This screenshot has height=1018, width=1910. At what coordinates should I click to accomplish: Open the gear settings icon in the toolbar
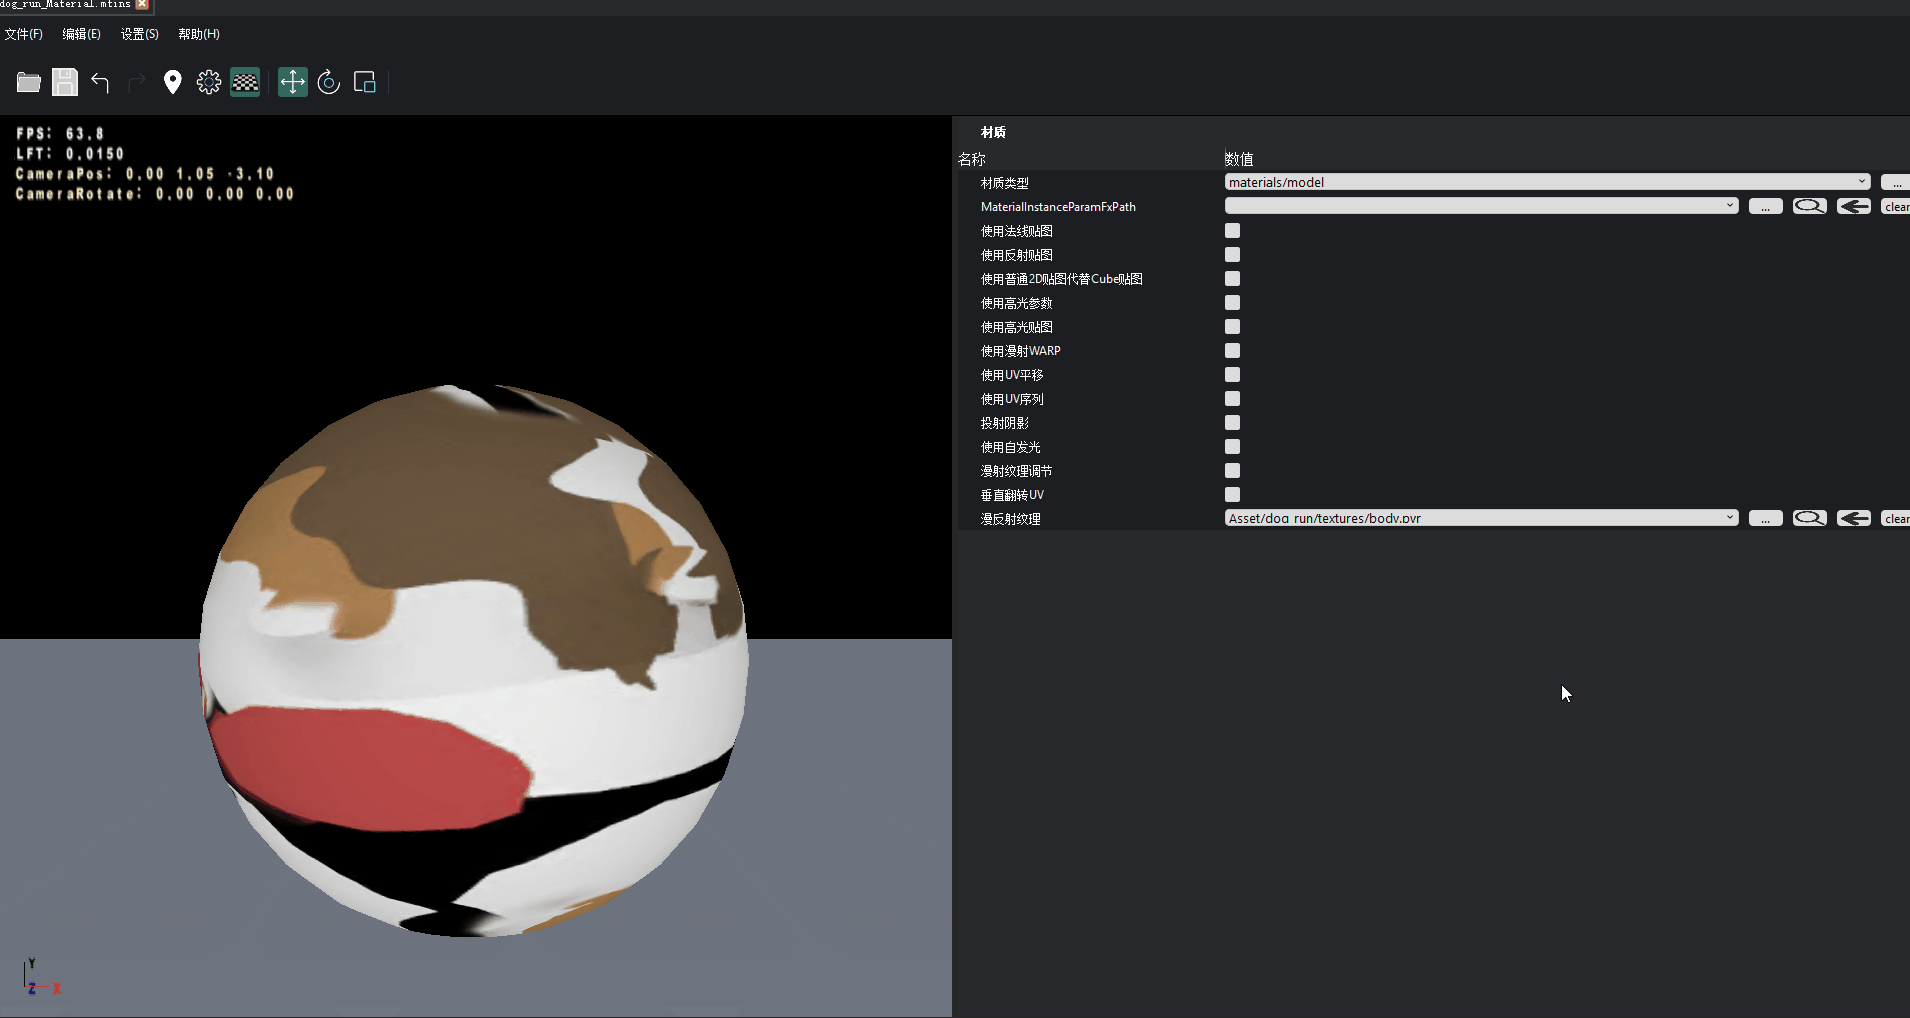point(209,82)
